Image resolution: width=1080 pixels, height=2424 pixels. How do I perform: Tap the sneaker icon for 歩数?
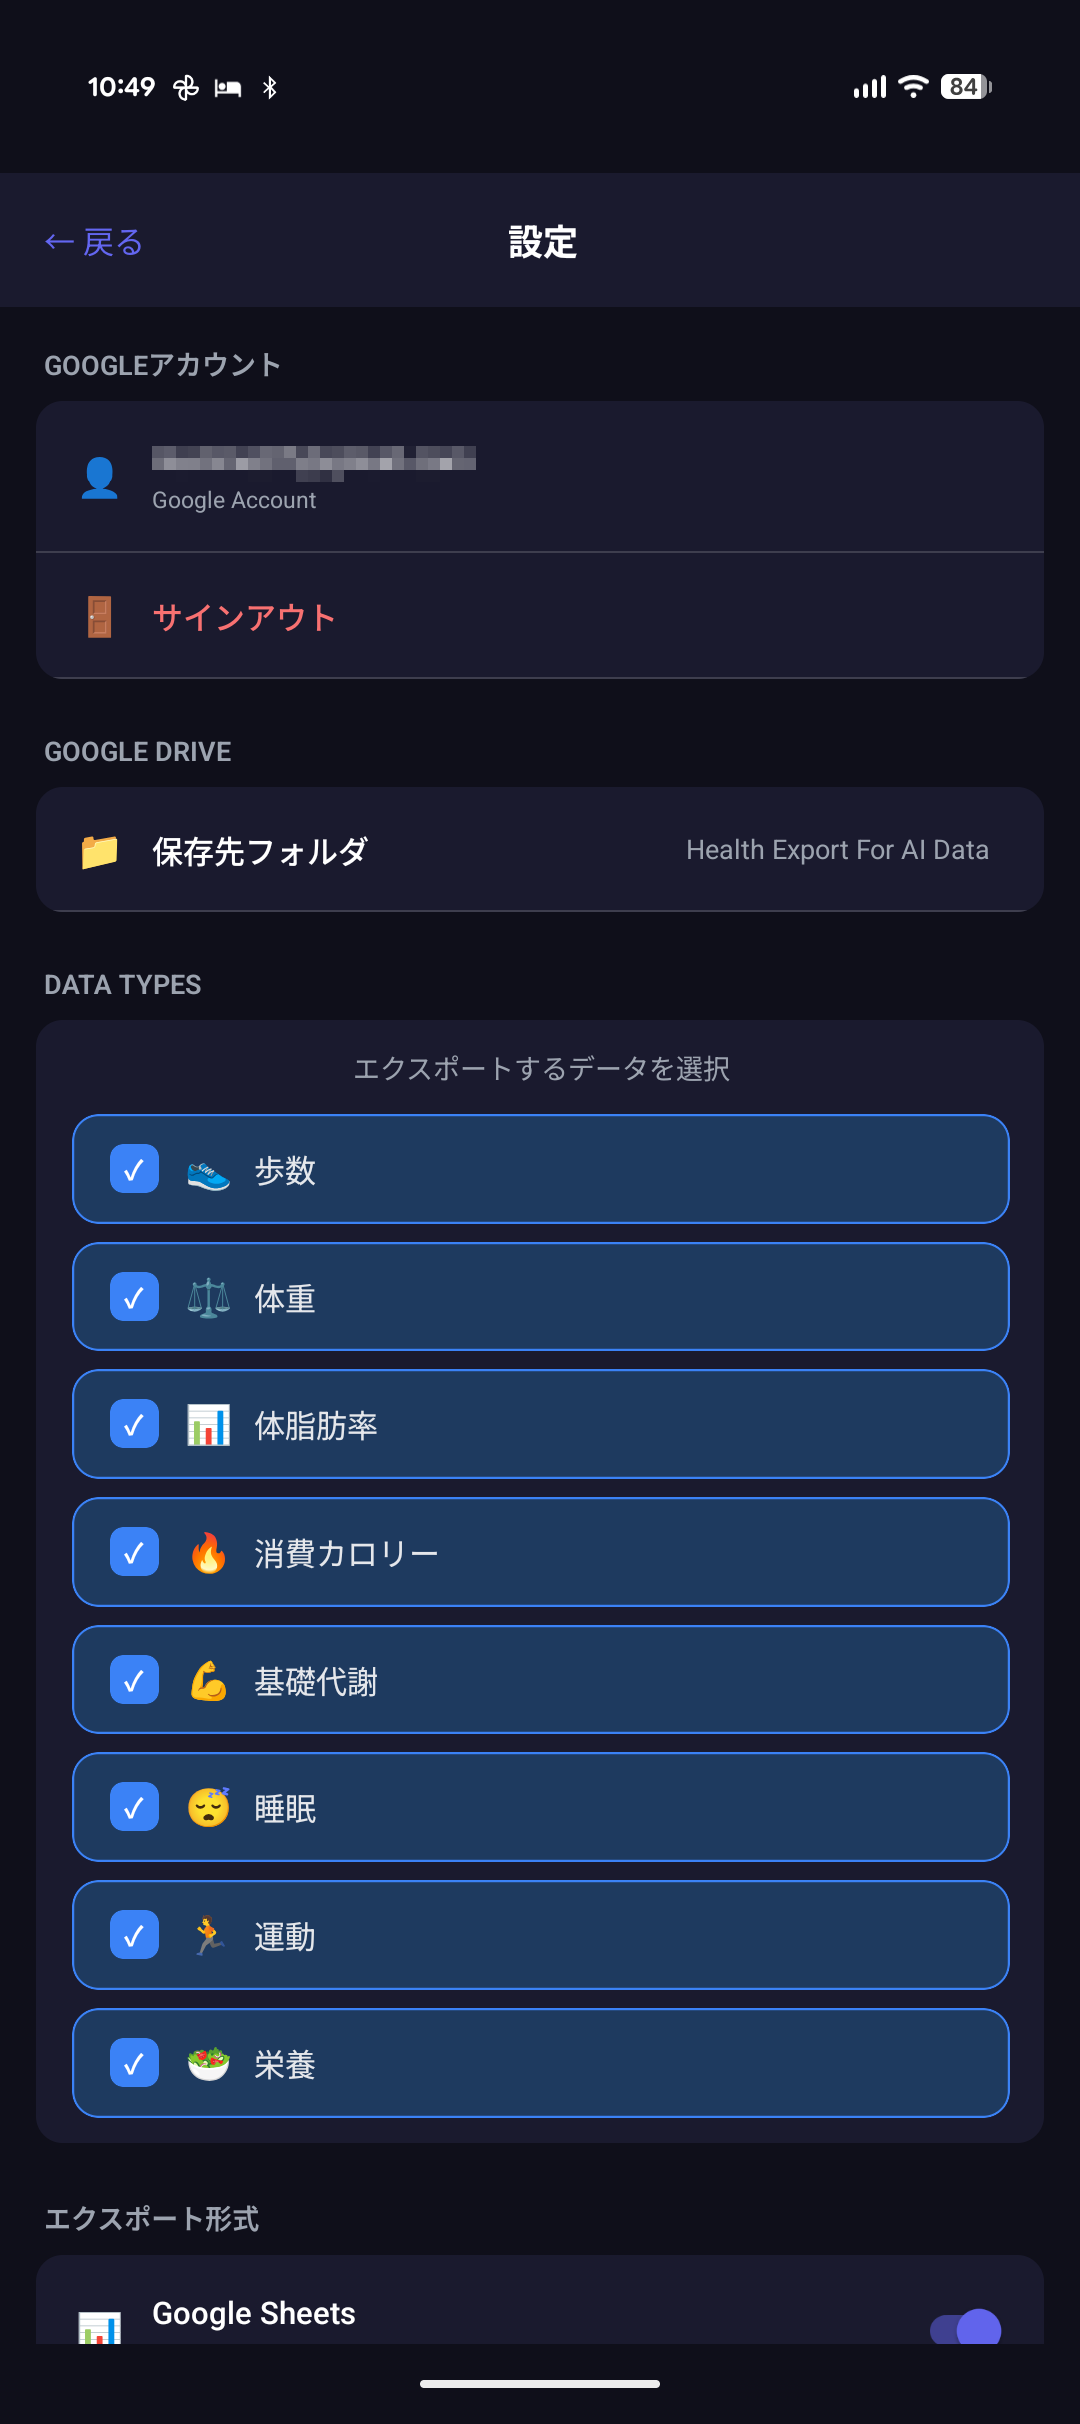click(208, 1171)
